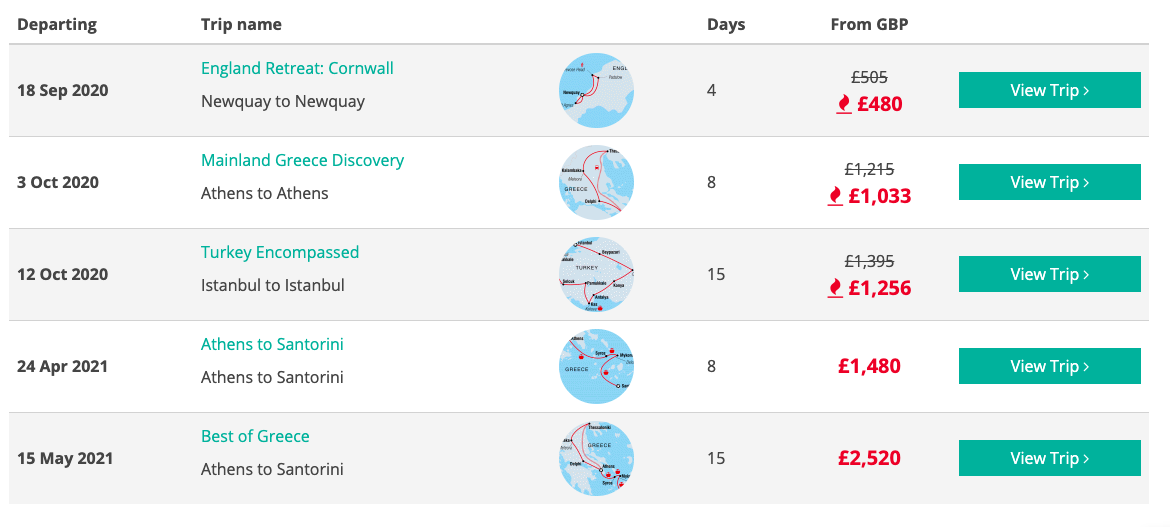
Task: Open the Athens to Santorini trip title link
Action: coord(272,344)
